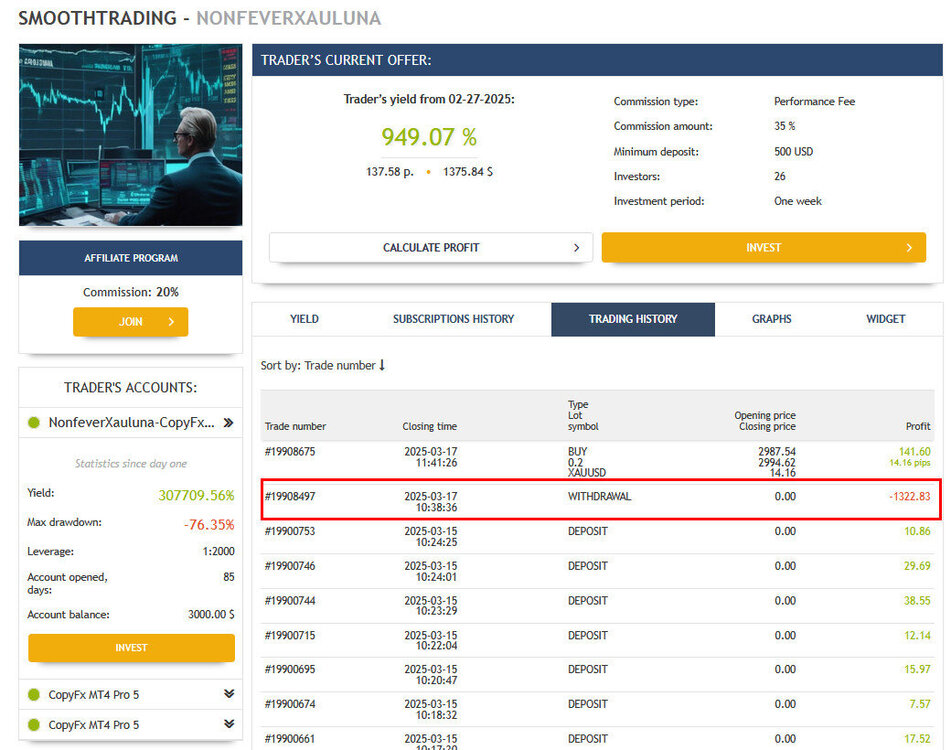Click the AFFILIATE PROGRAM header
Viewport: 951px width, 750px height.
coord(130,258)
